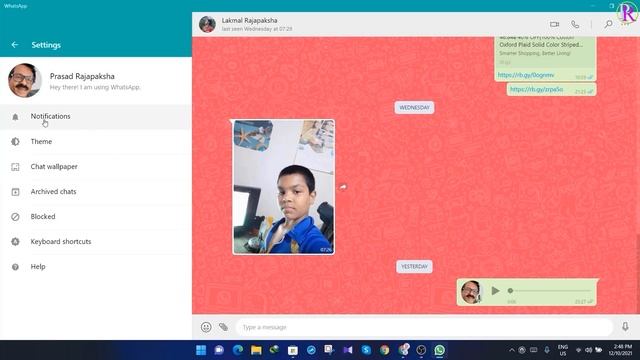
Task: Open Microsoft Edge from taskbar
Action: click(238, 350)
